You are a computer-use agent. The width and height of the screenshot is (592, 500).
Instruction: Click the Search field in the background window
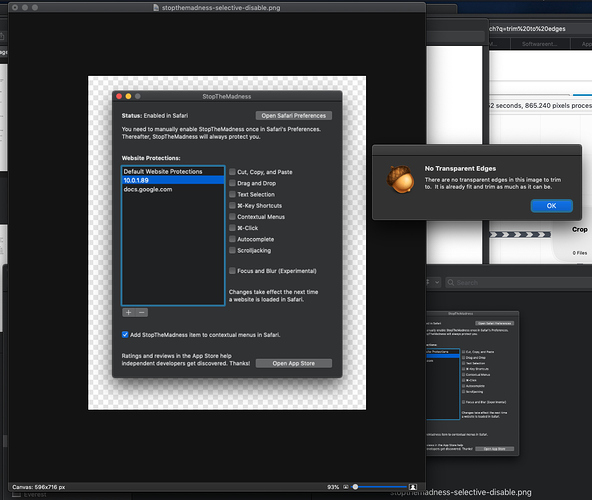pyautogui.click(x=518, y=282)
